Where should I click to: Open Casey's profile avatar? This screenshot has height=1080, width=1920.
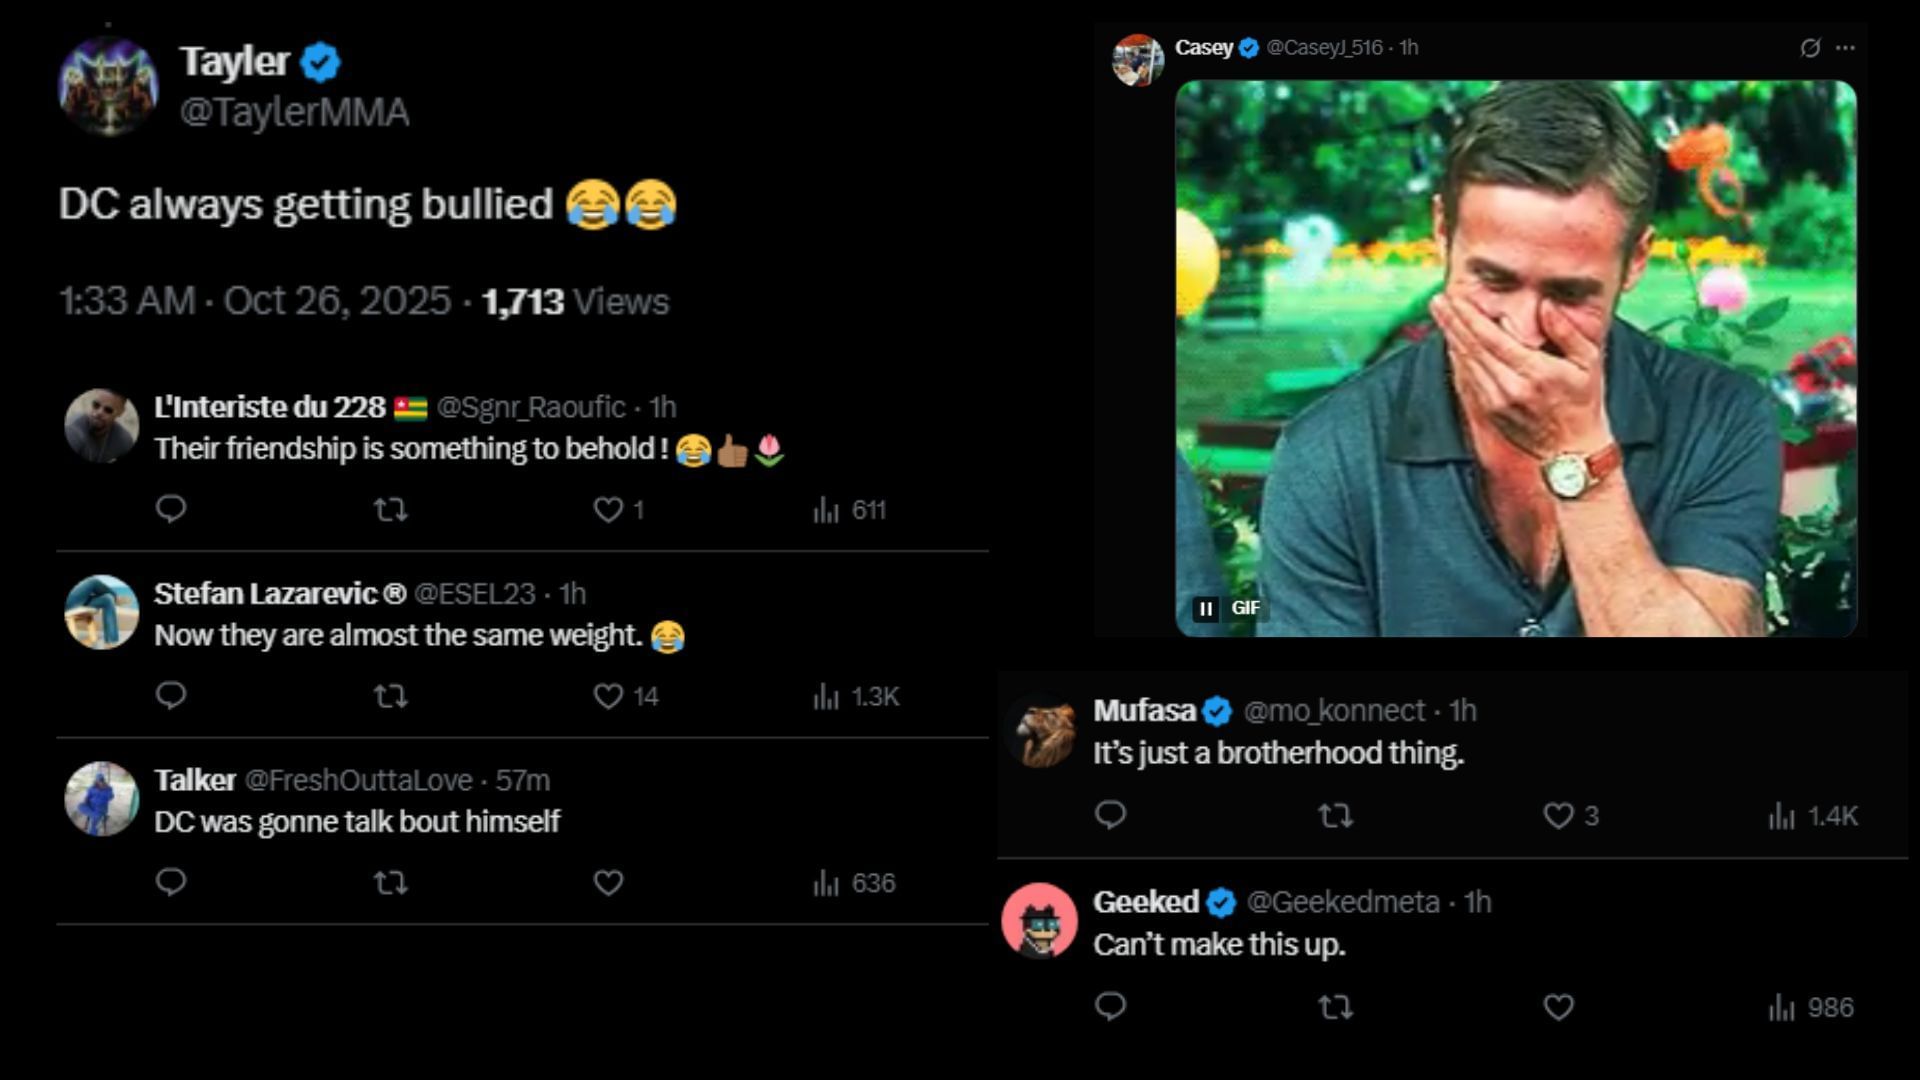click(x=1138, y=60)
